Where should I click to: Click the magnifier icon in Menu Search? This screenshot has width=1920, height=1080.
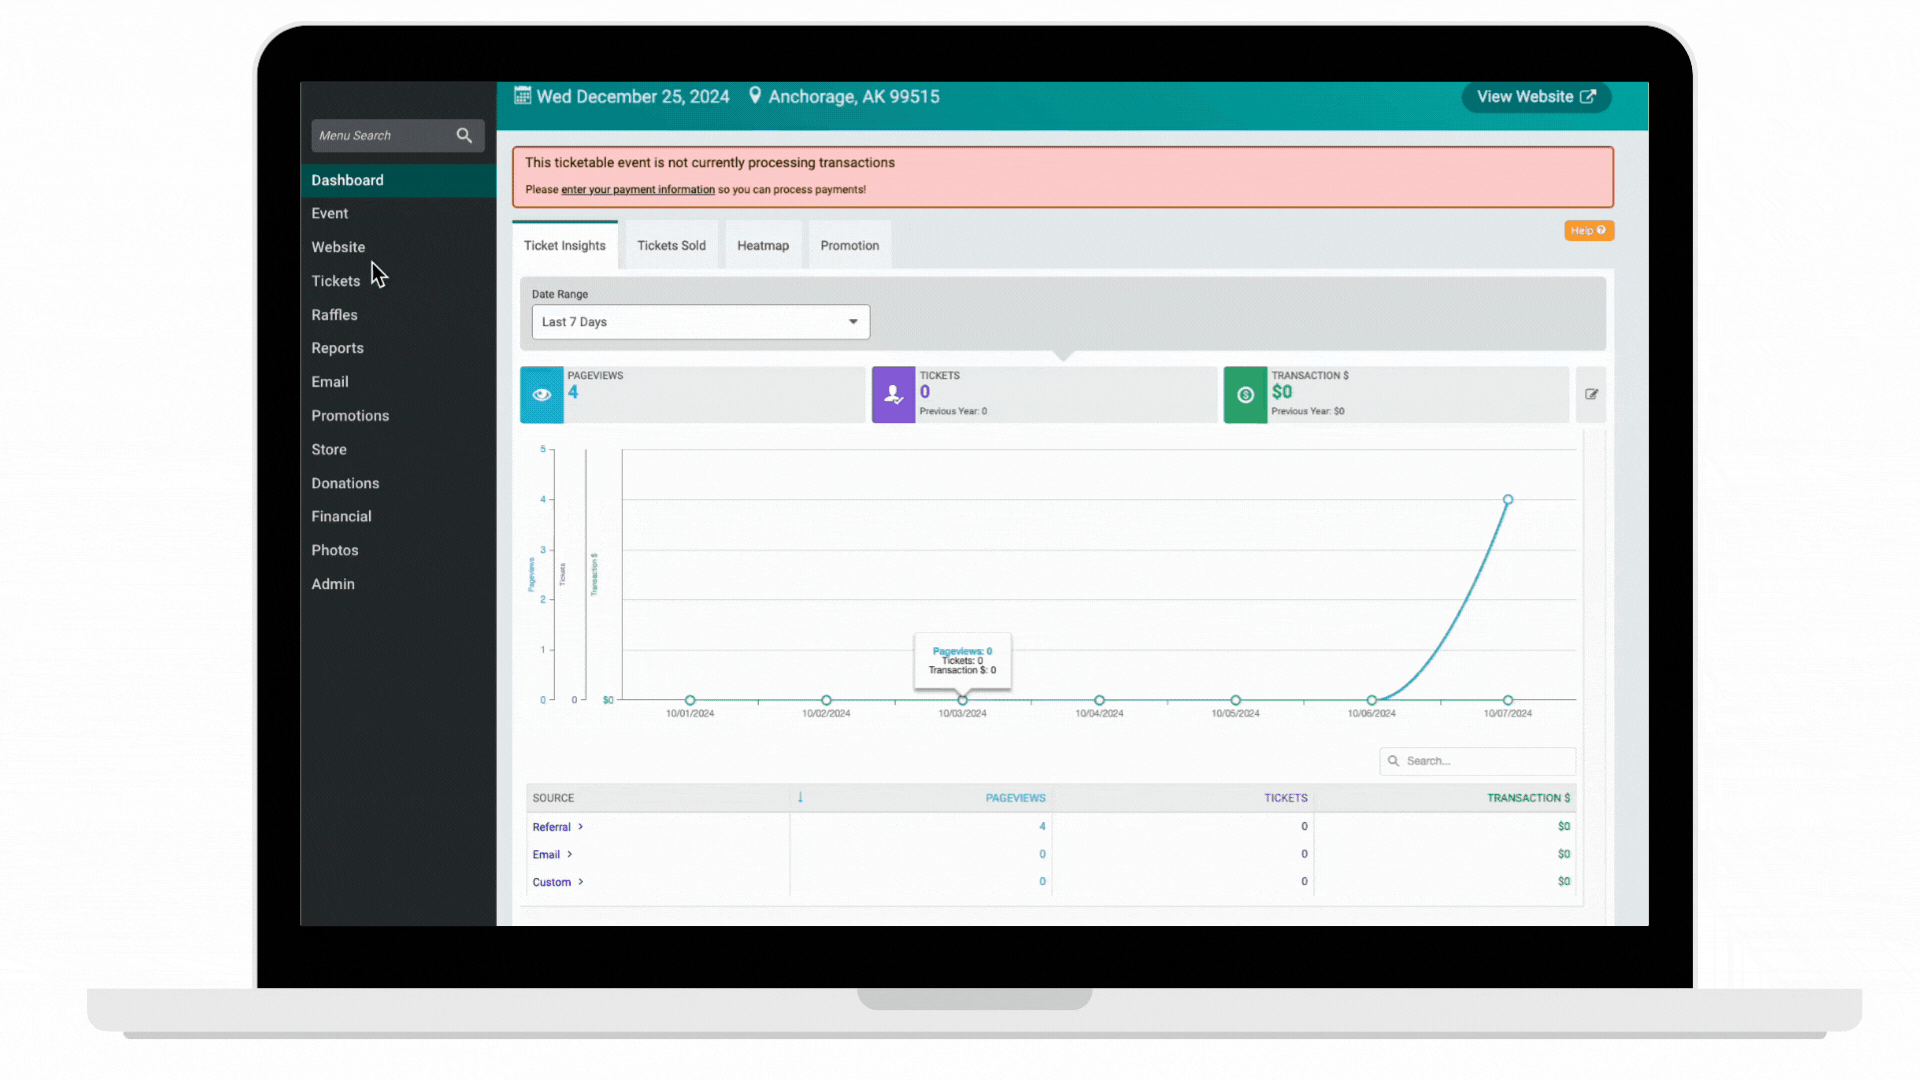(x=464, y=135)
